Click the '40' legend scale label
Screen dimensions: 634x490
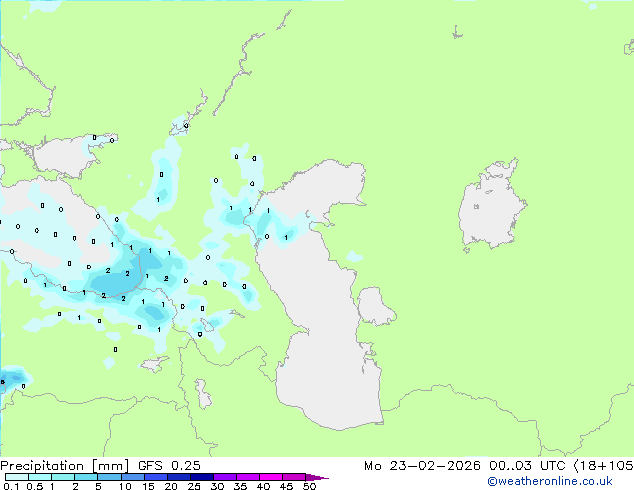[x=263, y=486]
